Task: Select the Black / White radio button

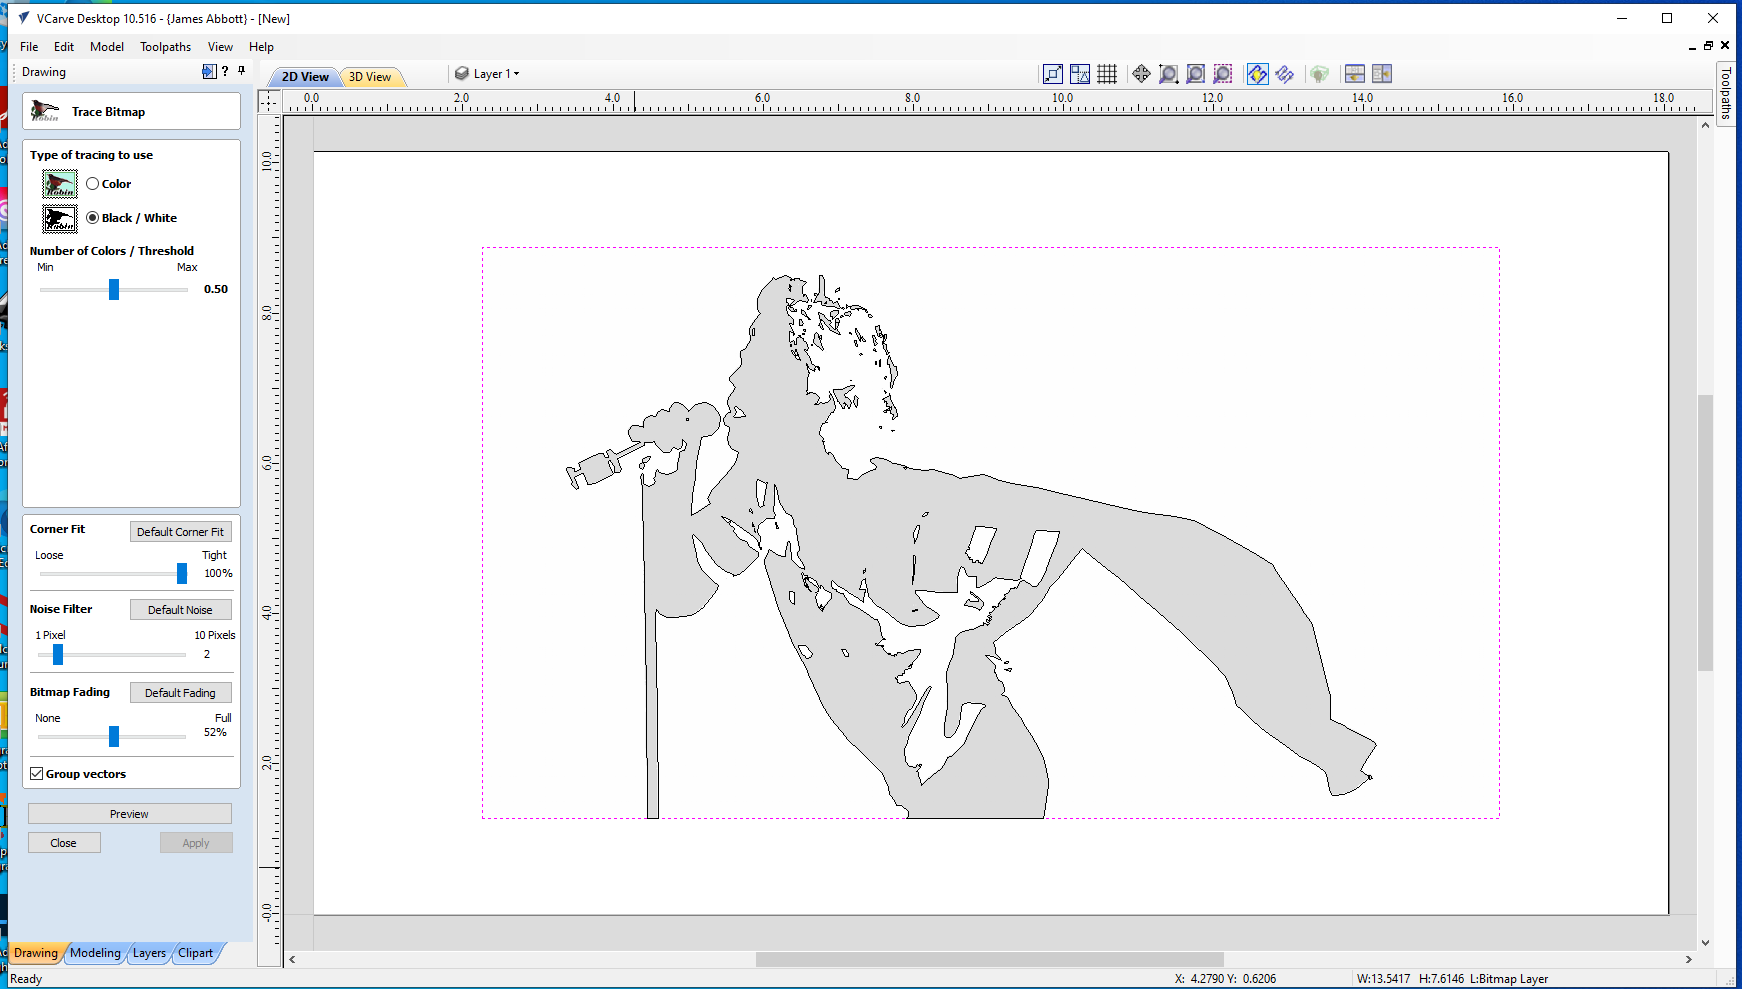Action: [x=93, y=218]
